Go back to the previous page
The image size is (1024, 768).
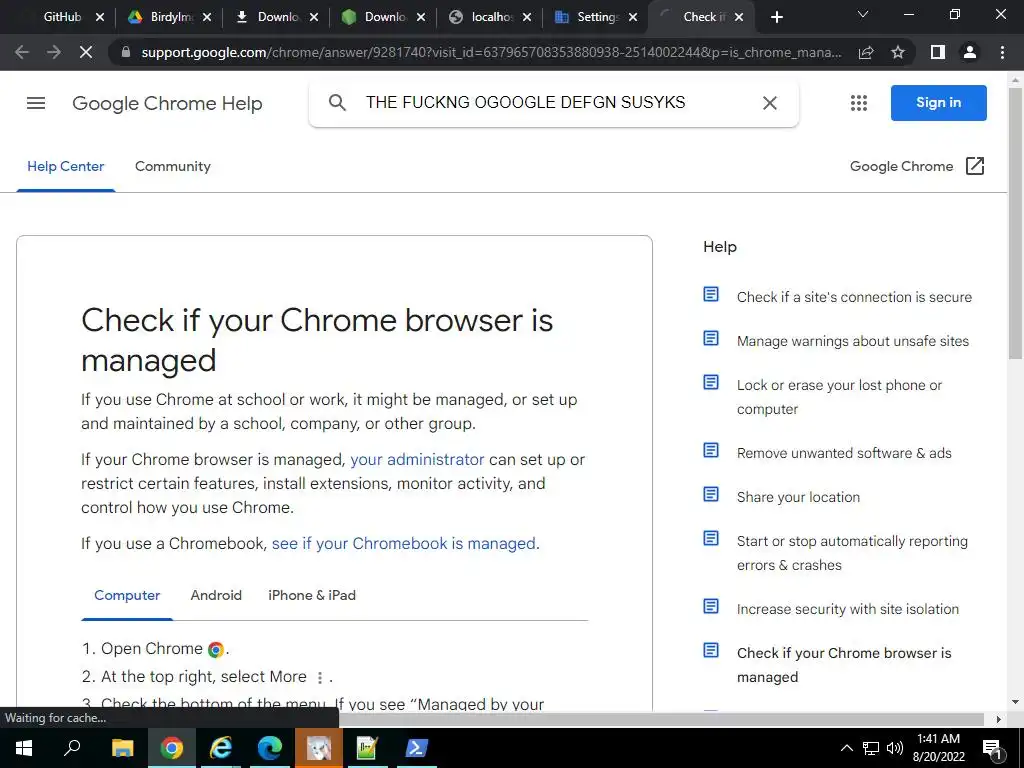[x=22, y=52]
